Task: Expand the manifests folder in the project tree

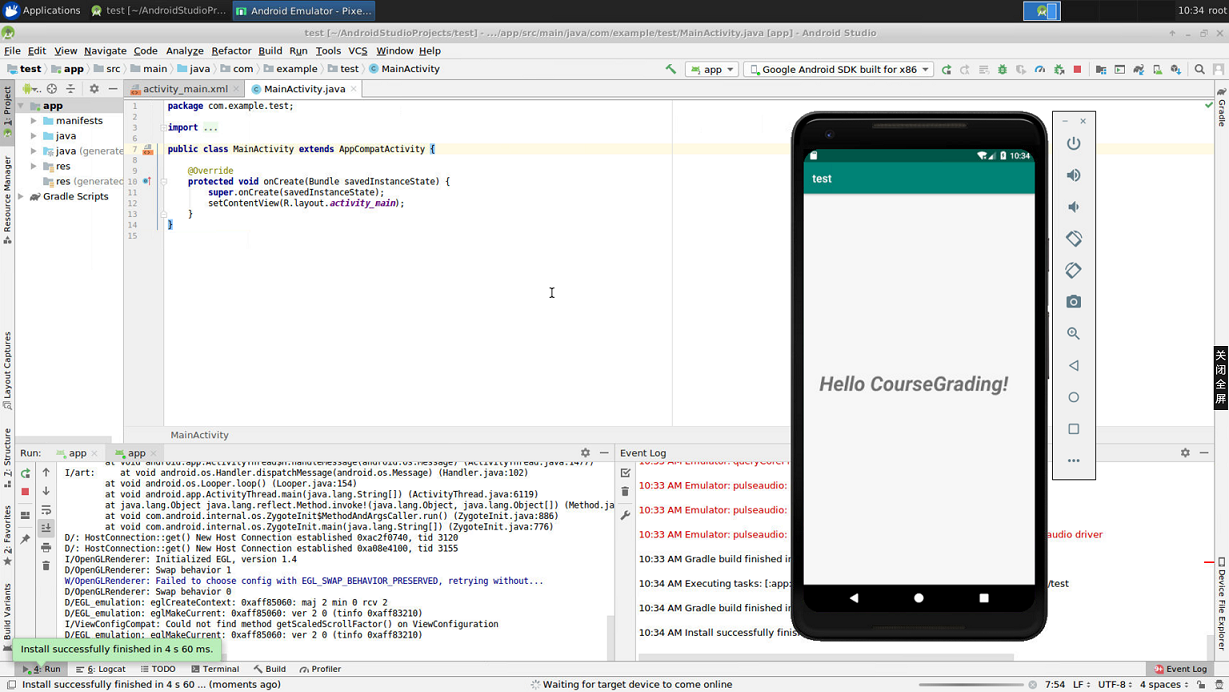Action: click(x=33, y=121)
